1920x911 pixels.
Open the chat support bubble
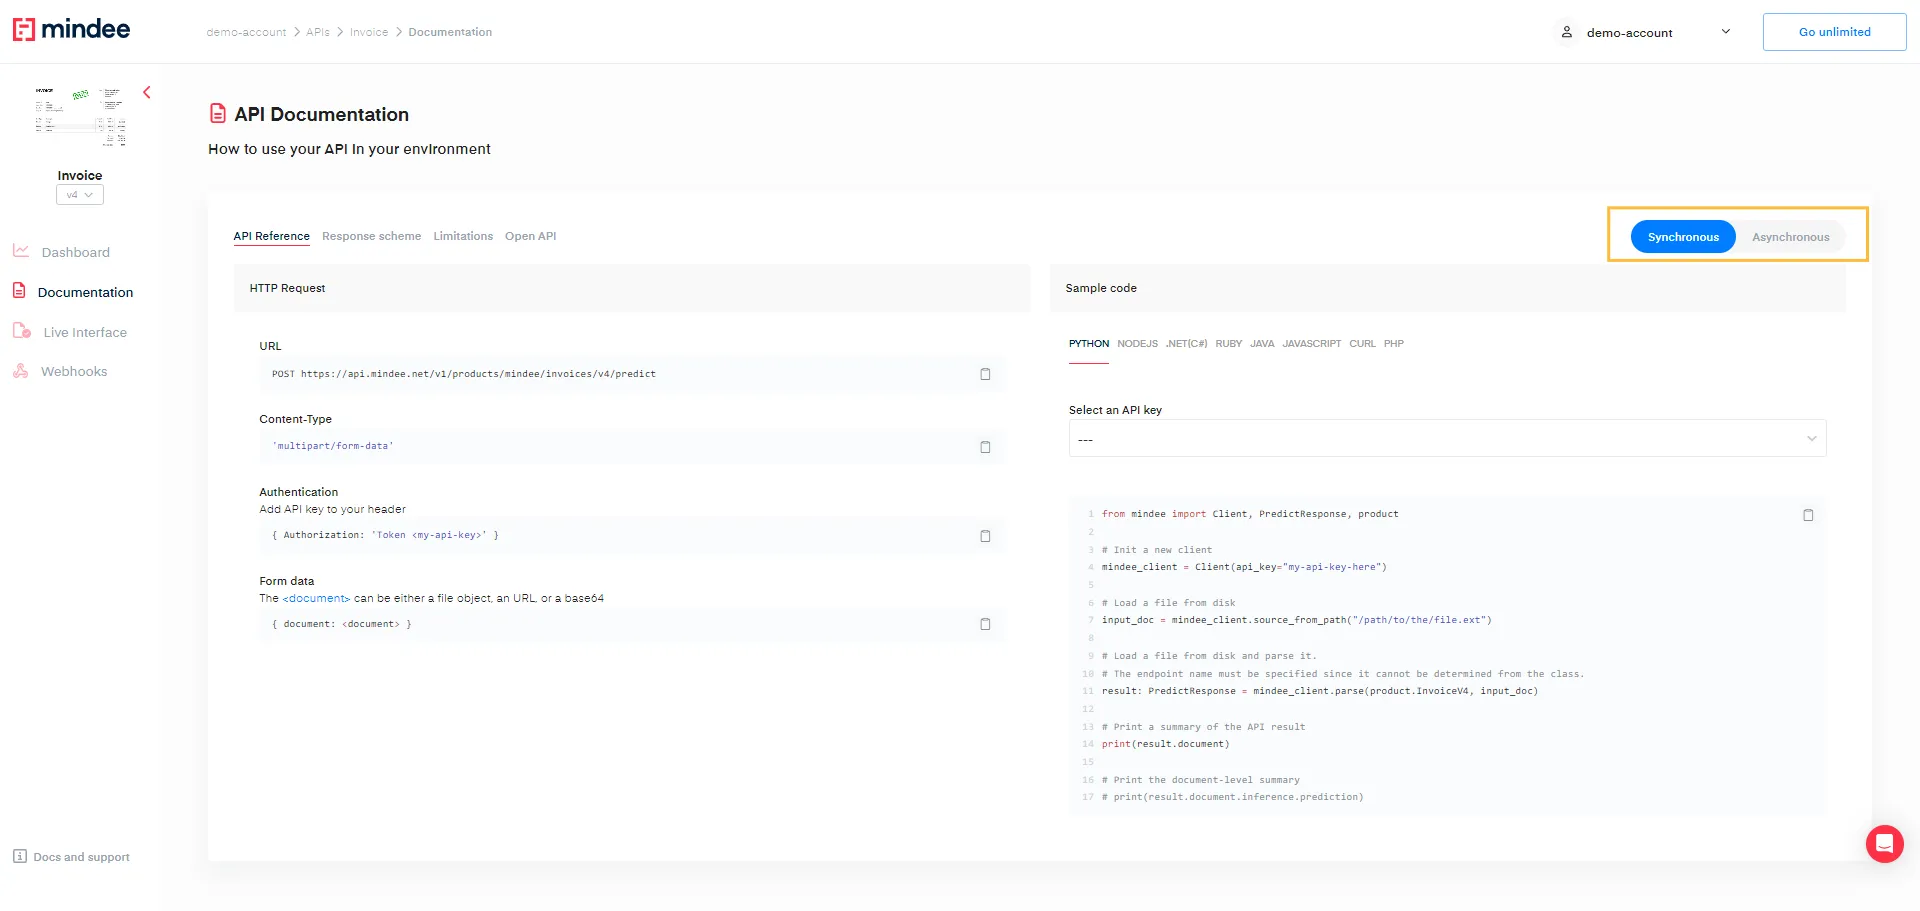(x=1884, y=844)
